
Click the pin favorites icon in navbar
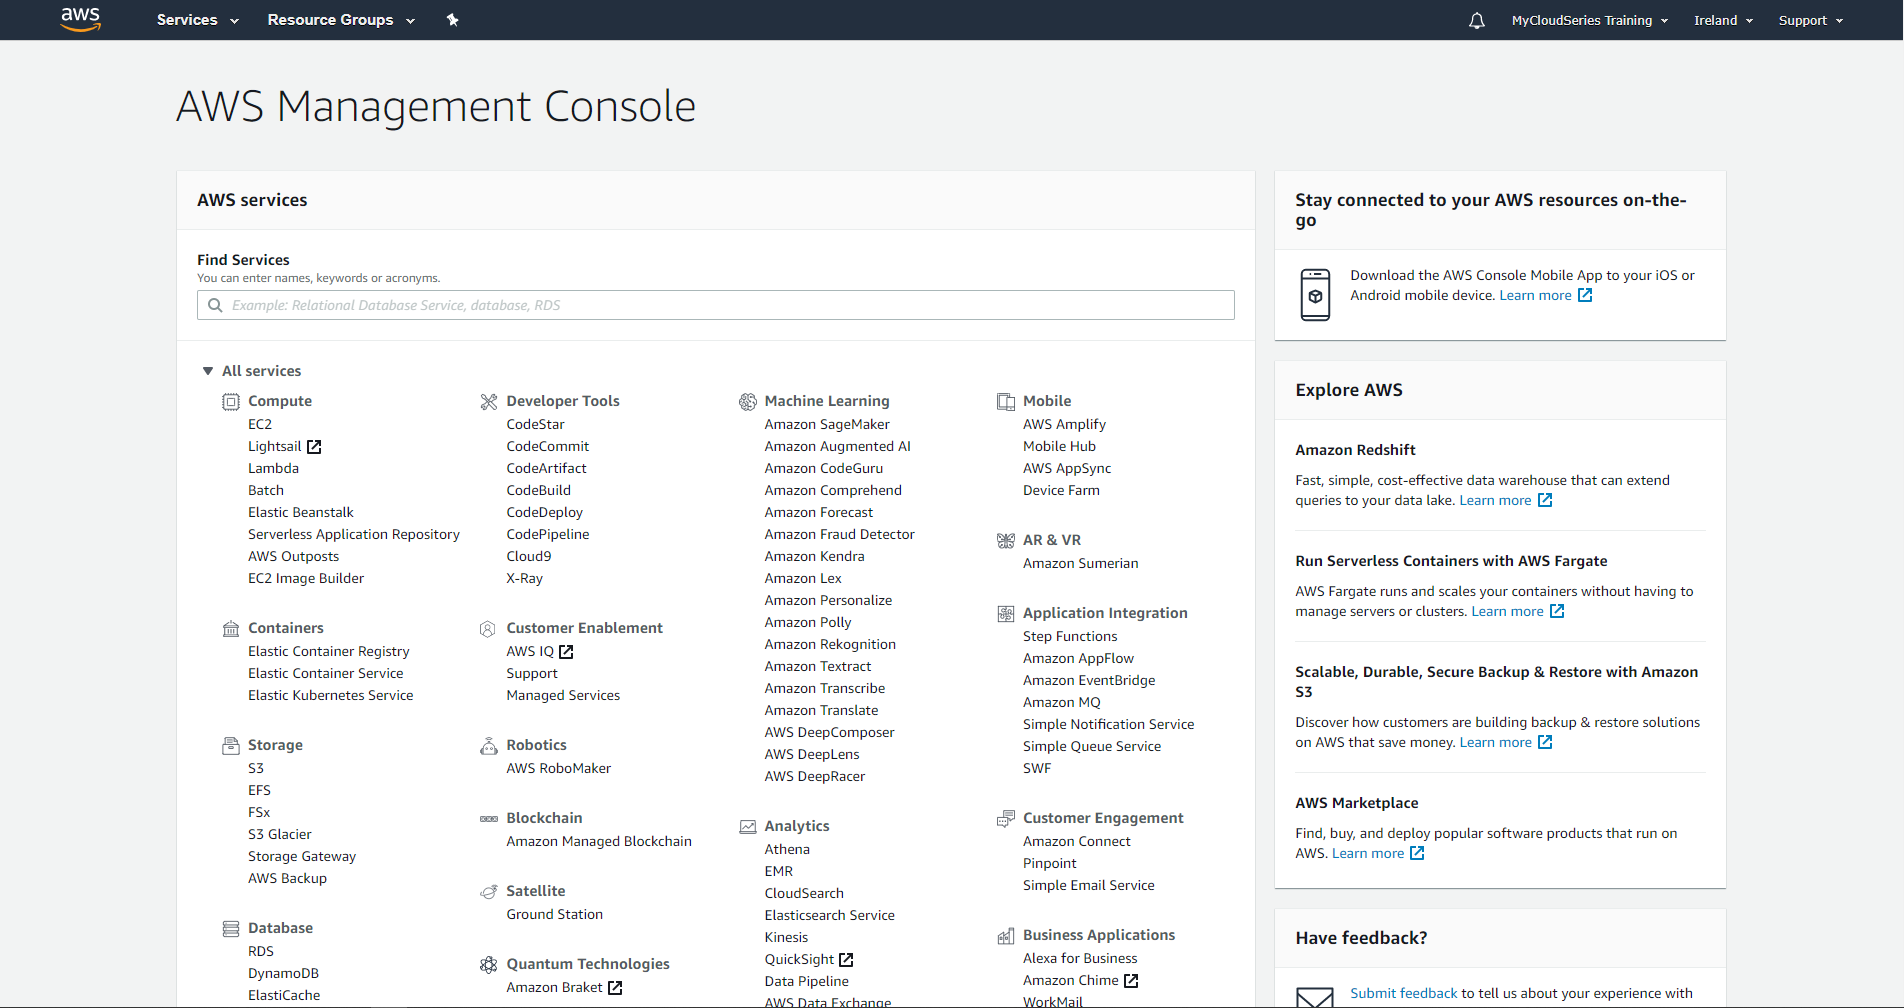pyautogui.click(x=452, y=19)
